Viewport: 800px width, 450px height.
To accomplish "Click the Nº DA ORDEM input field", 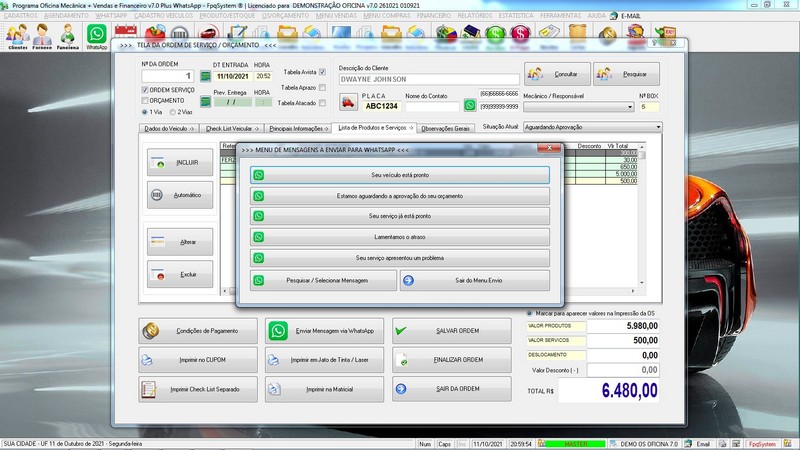I will coord(167,76).
